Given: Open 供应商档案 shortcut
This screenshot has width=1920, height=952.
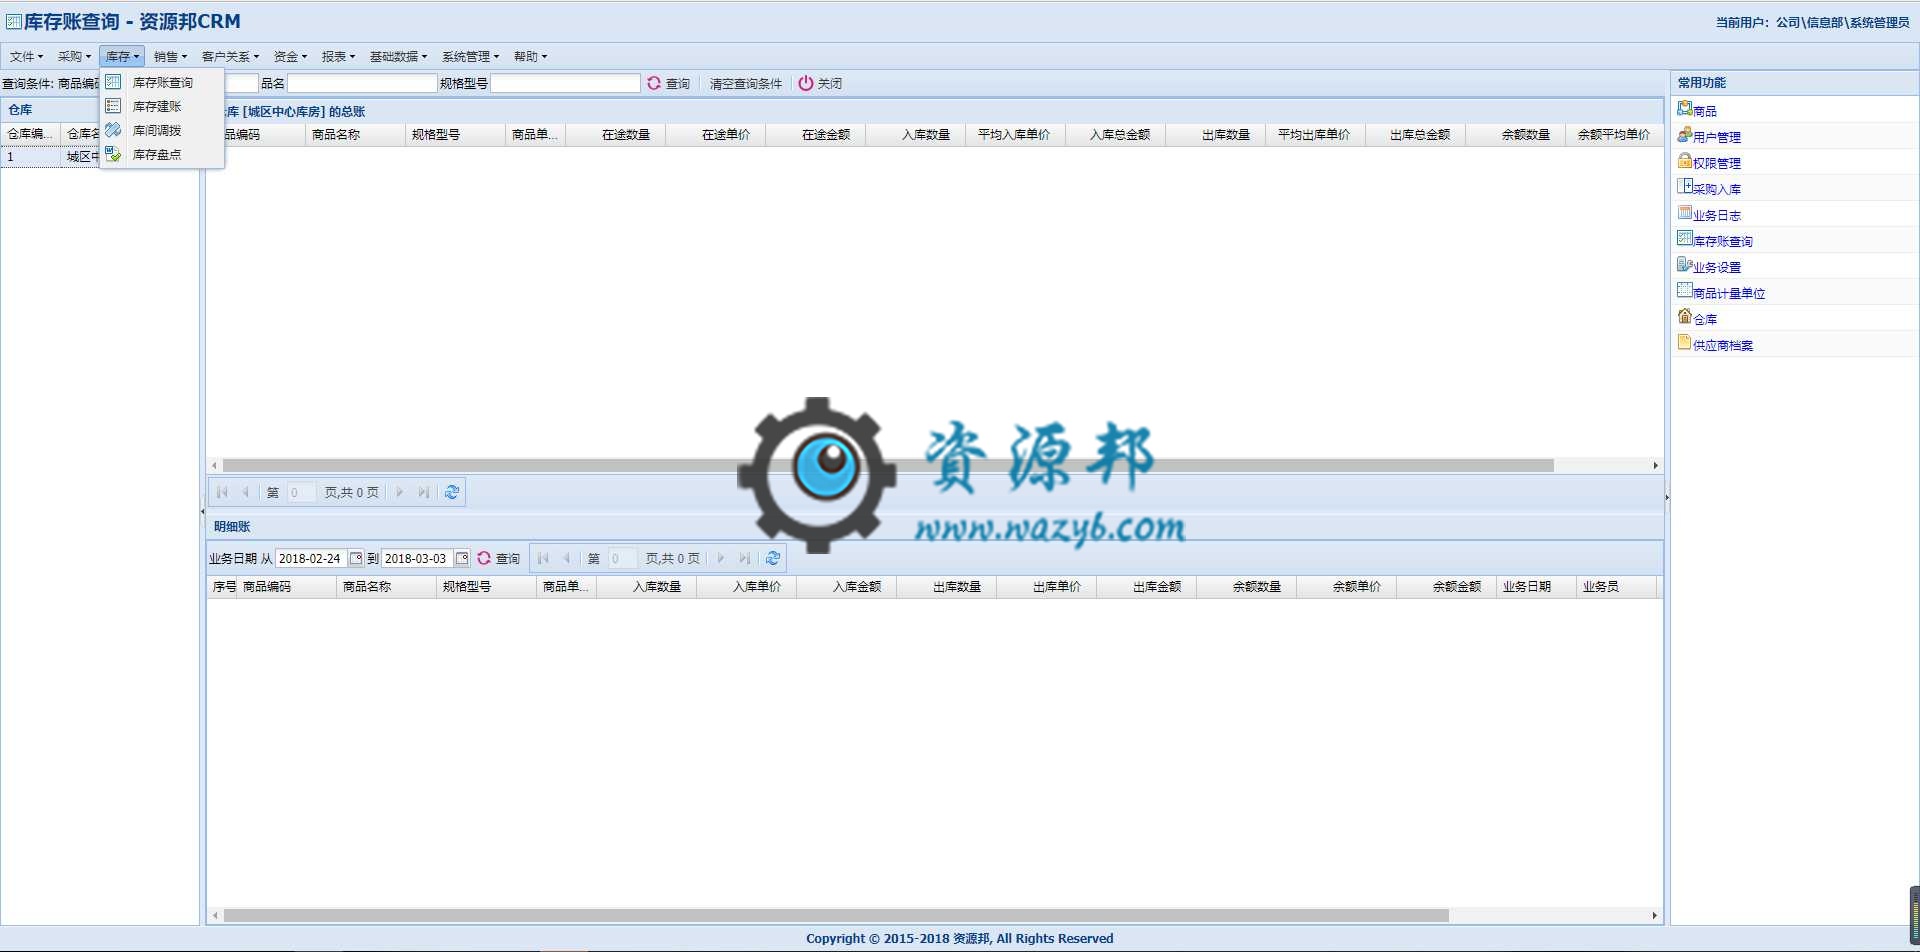Looking at the screenshot, I should click(x=1715, y=344).
